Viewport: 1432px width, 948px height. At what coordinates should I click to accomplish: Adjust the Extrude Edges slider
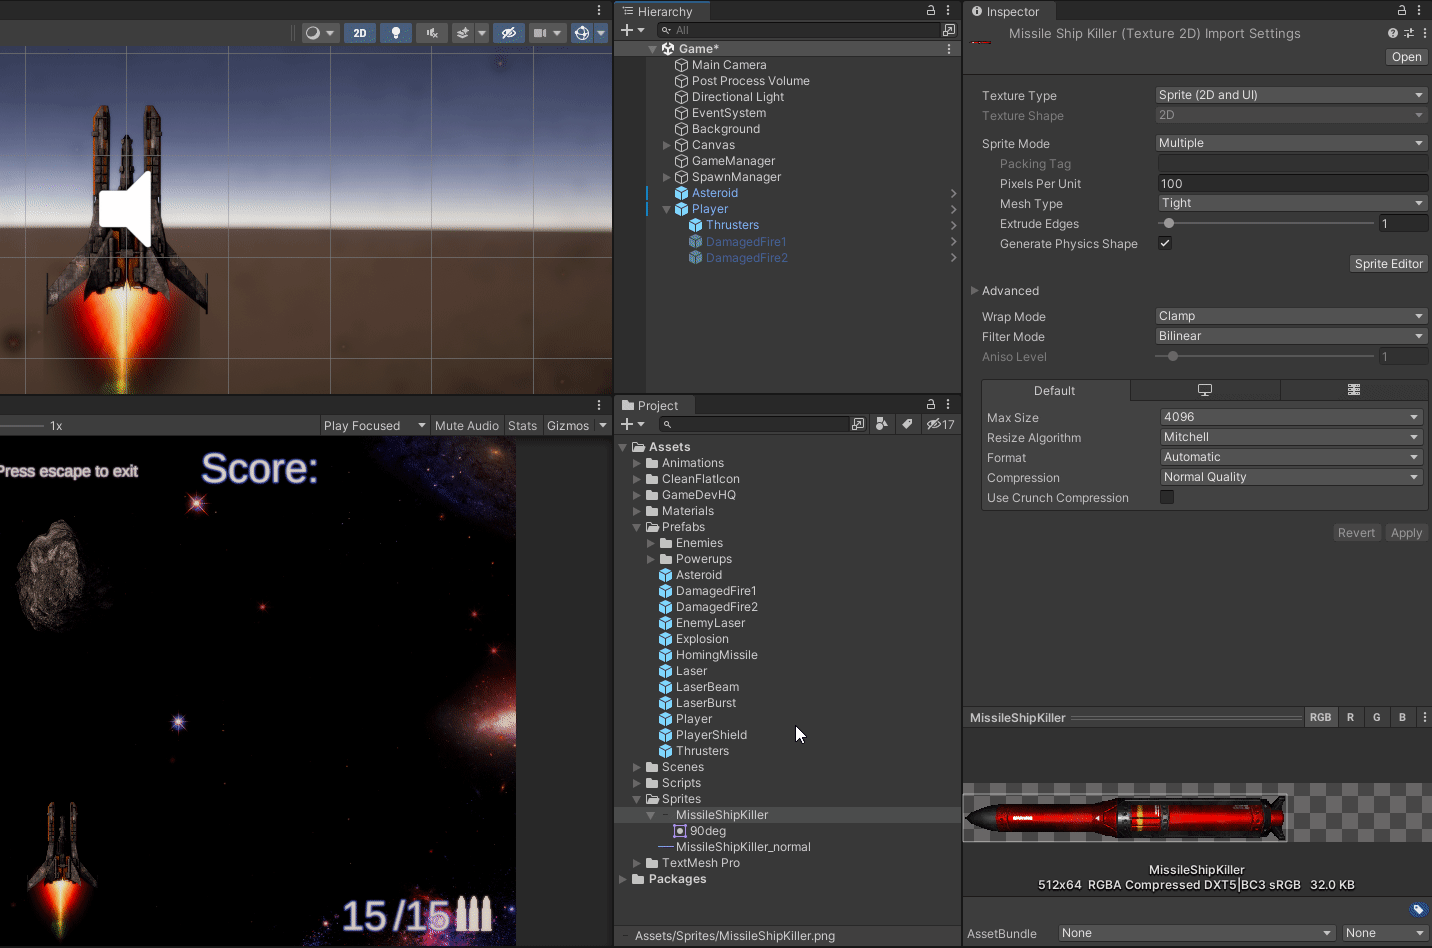pyautogui.click(x=1266, y=223)
